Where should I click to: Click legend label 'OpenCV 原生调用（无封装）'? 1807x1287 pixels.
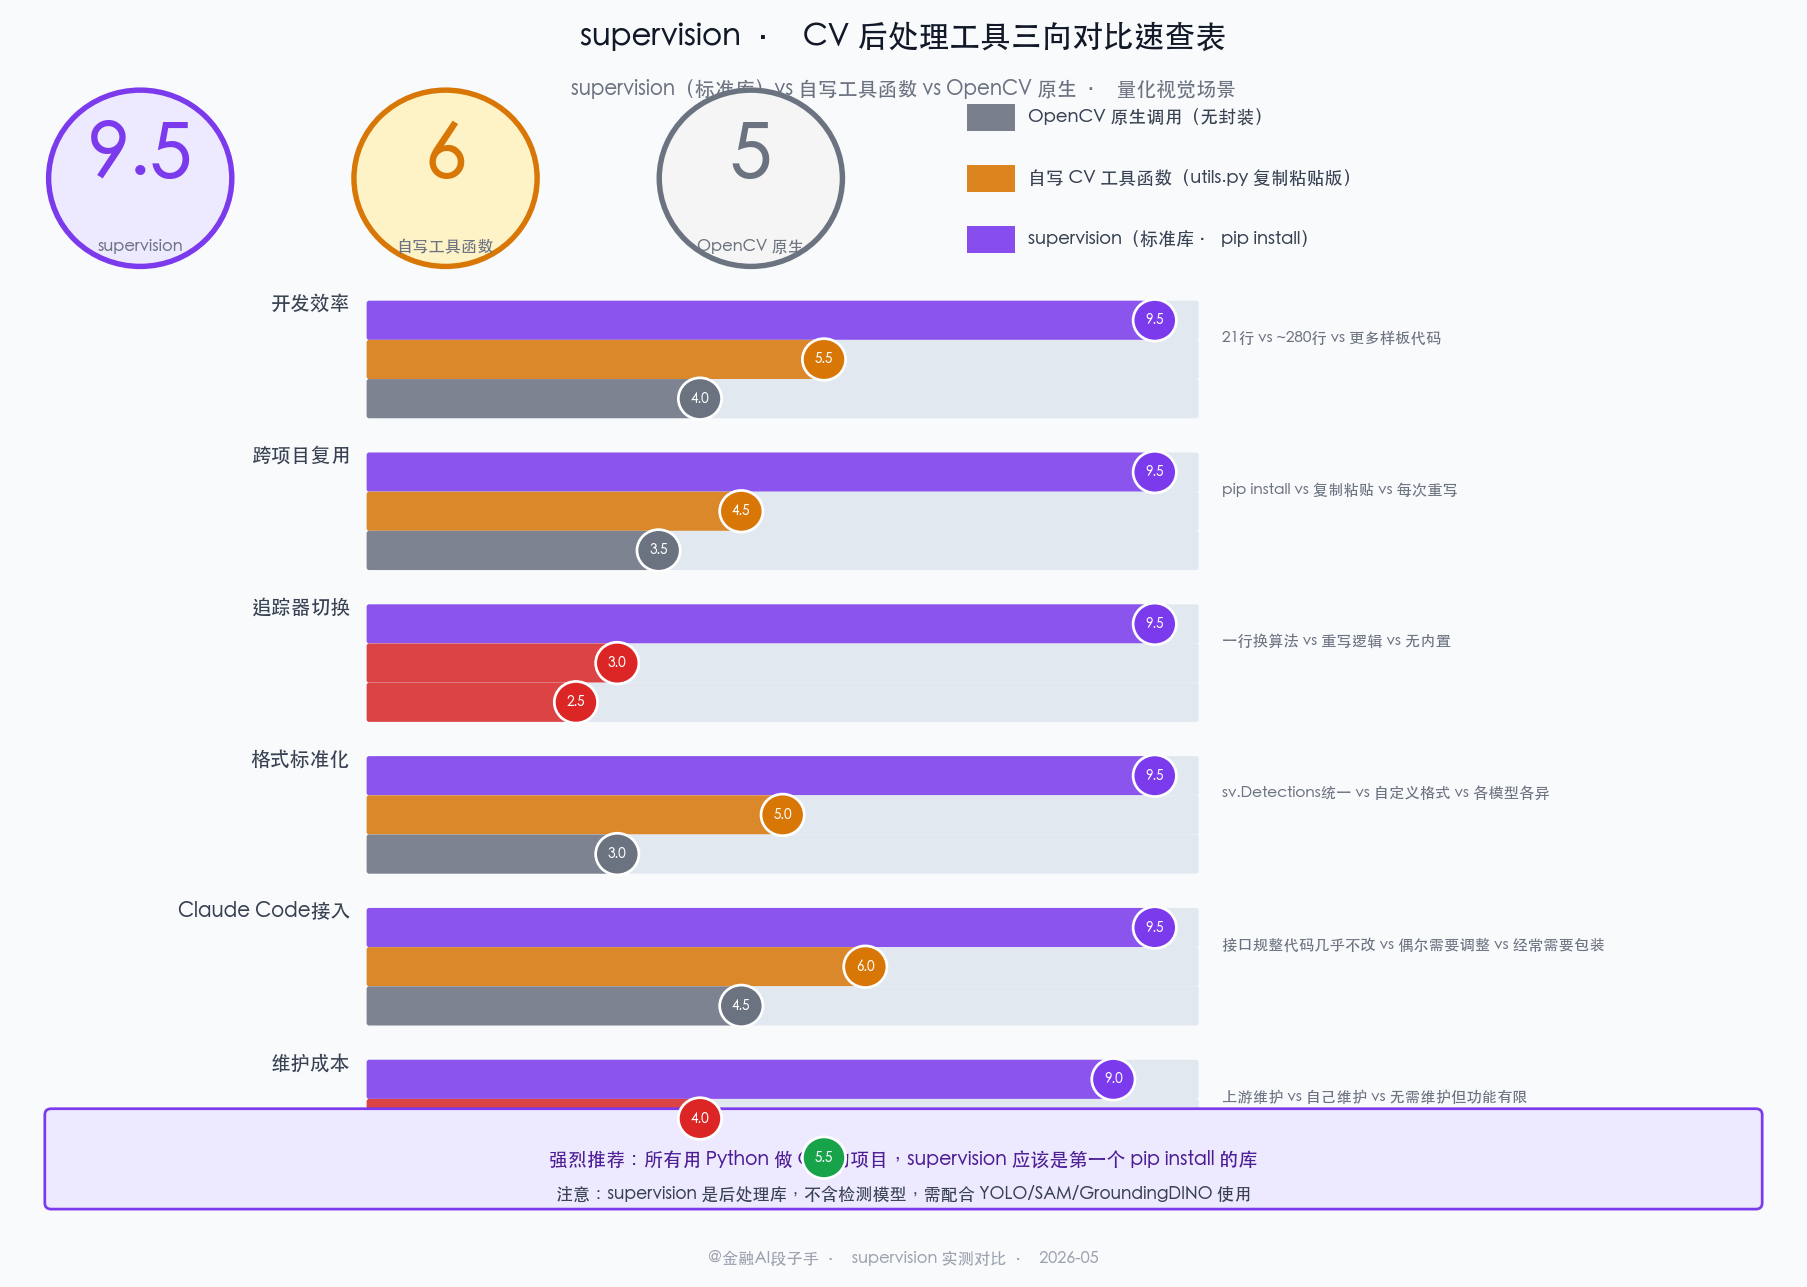pyautogui.click(x=1144, y=117)
